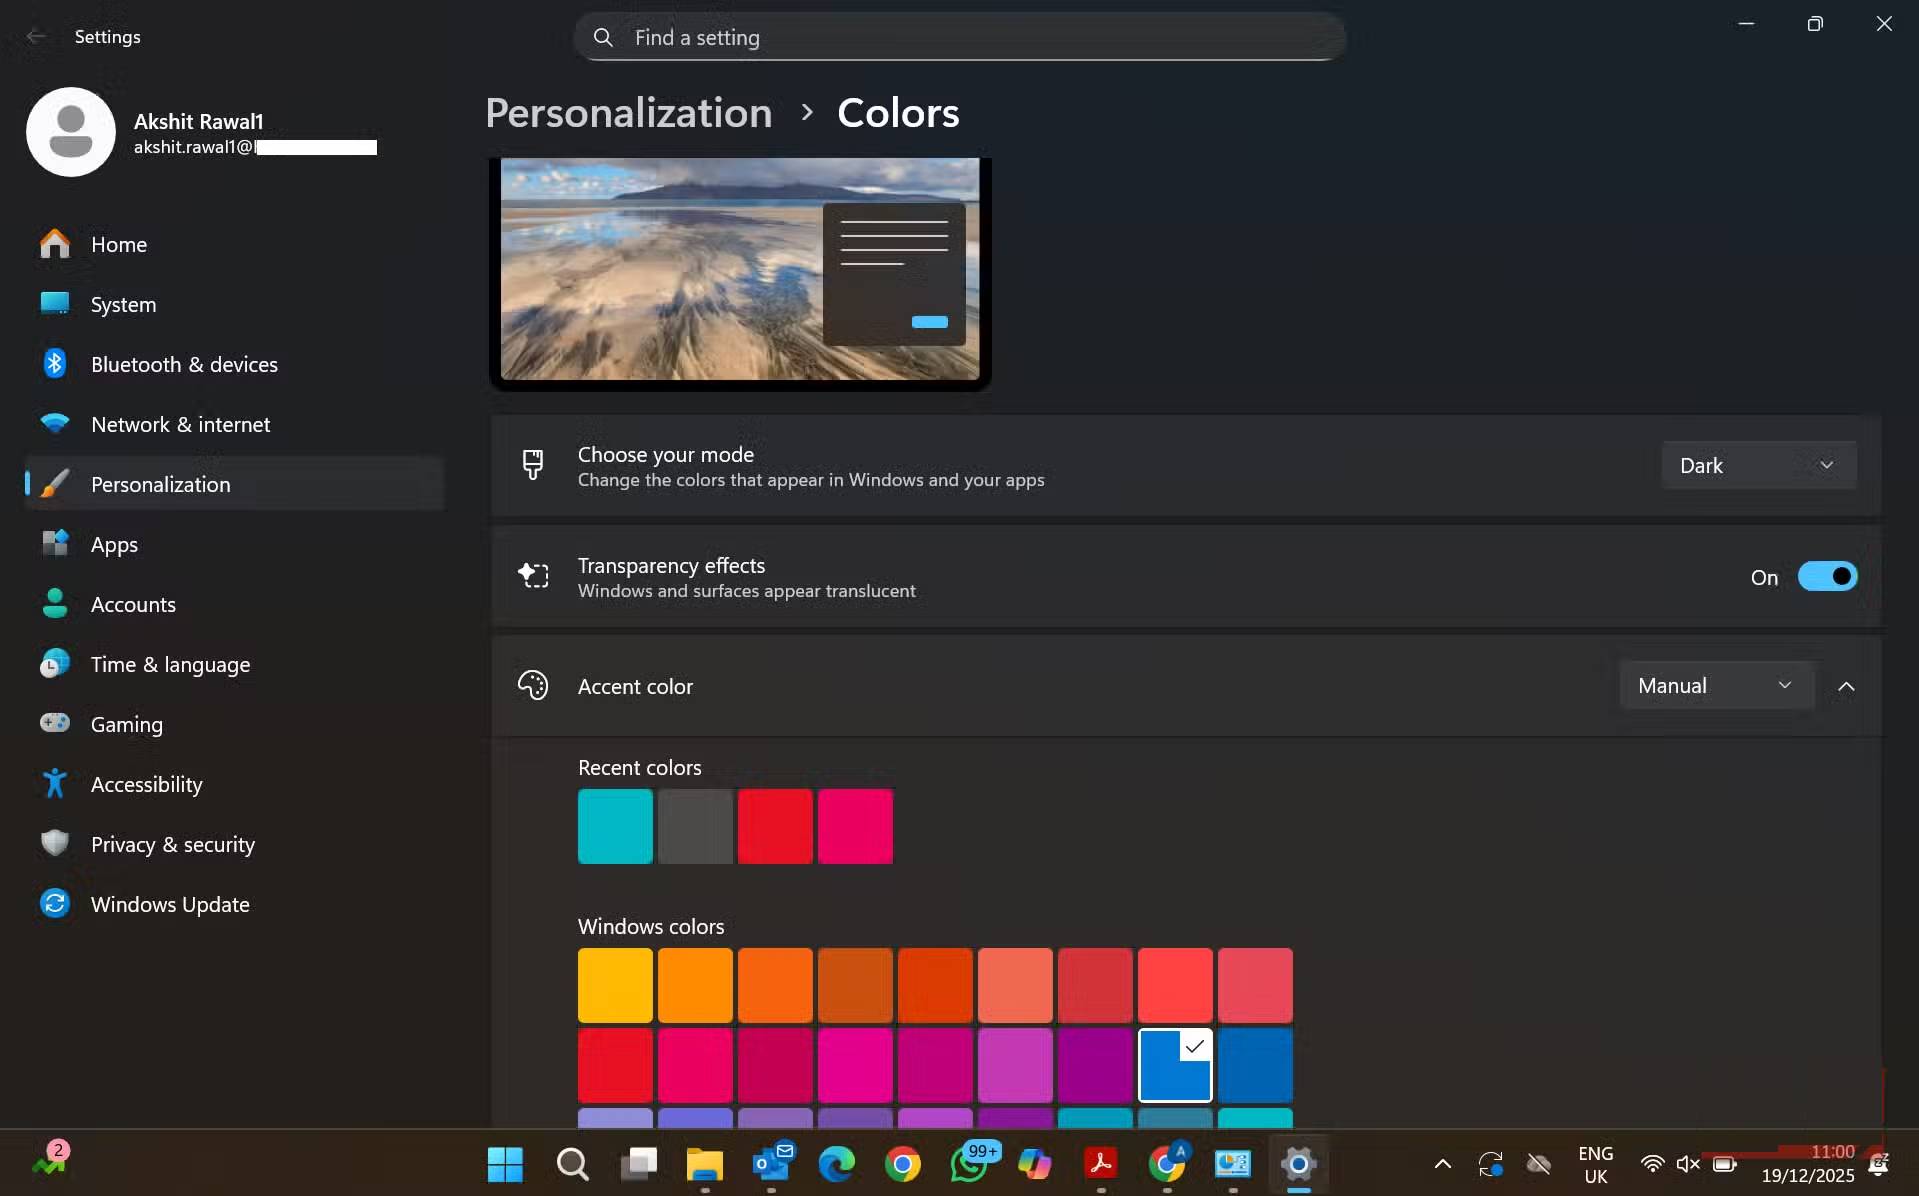Click the Gaming controller icon

(55, 723)
